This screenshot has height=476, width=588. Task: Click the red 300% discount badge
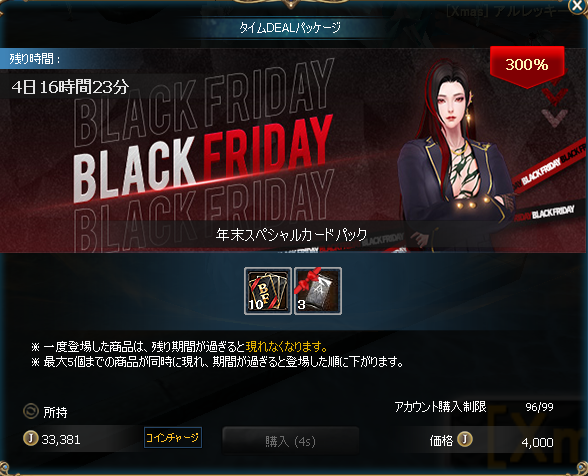[x=527, y=66]
